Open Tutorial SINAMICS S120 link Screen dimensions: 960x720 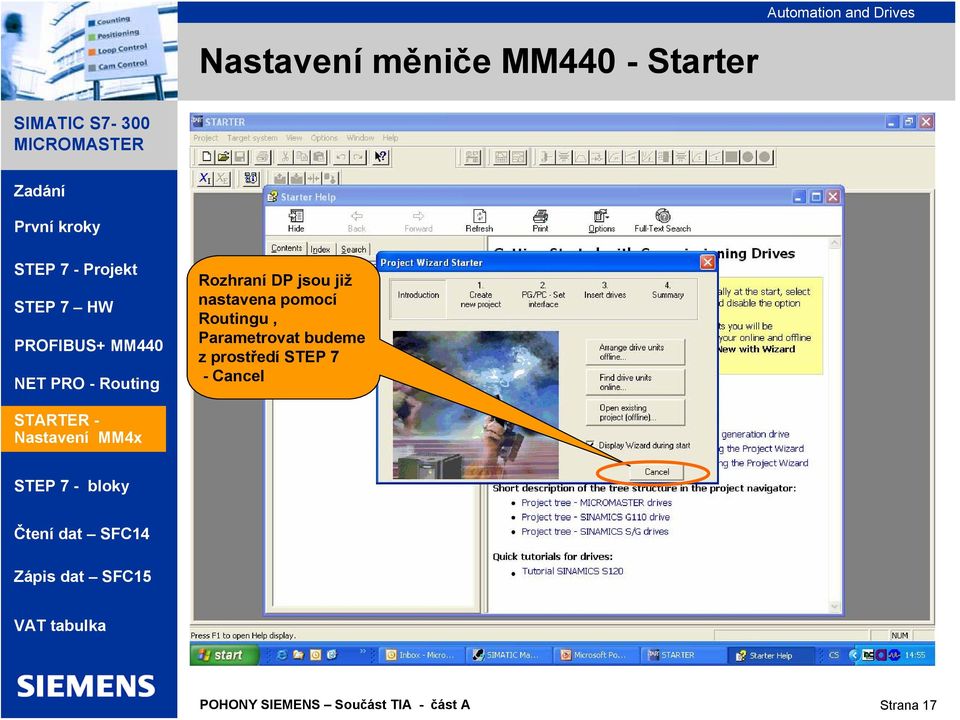click(x=572, y=571)
